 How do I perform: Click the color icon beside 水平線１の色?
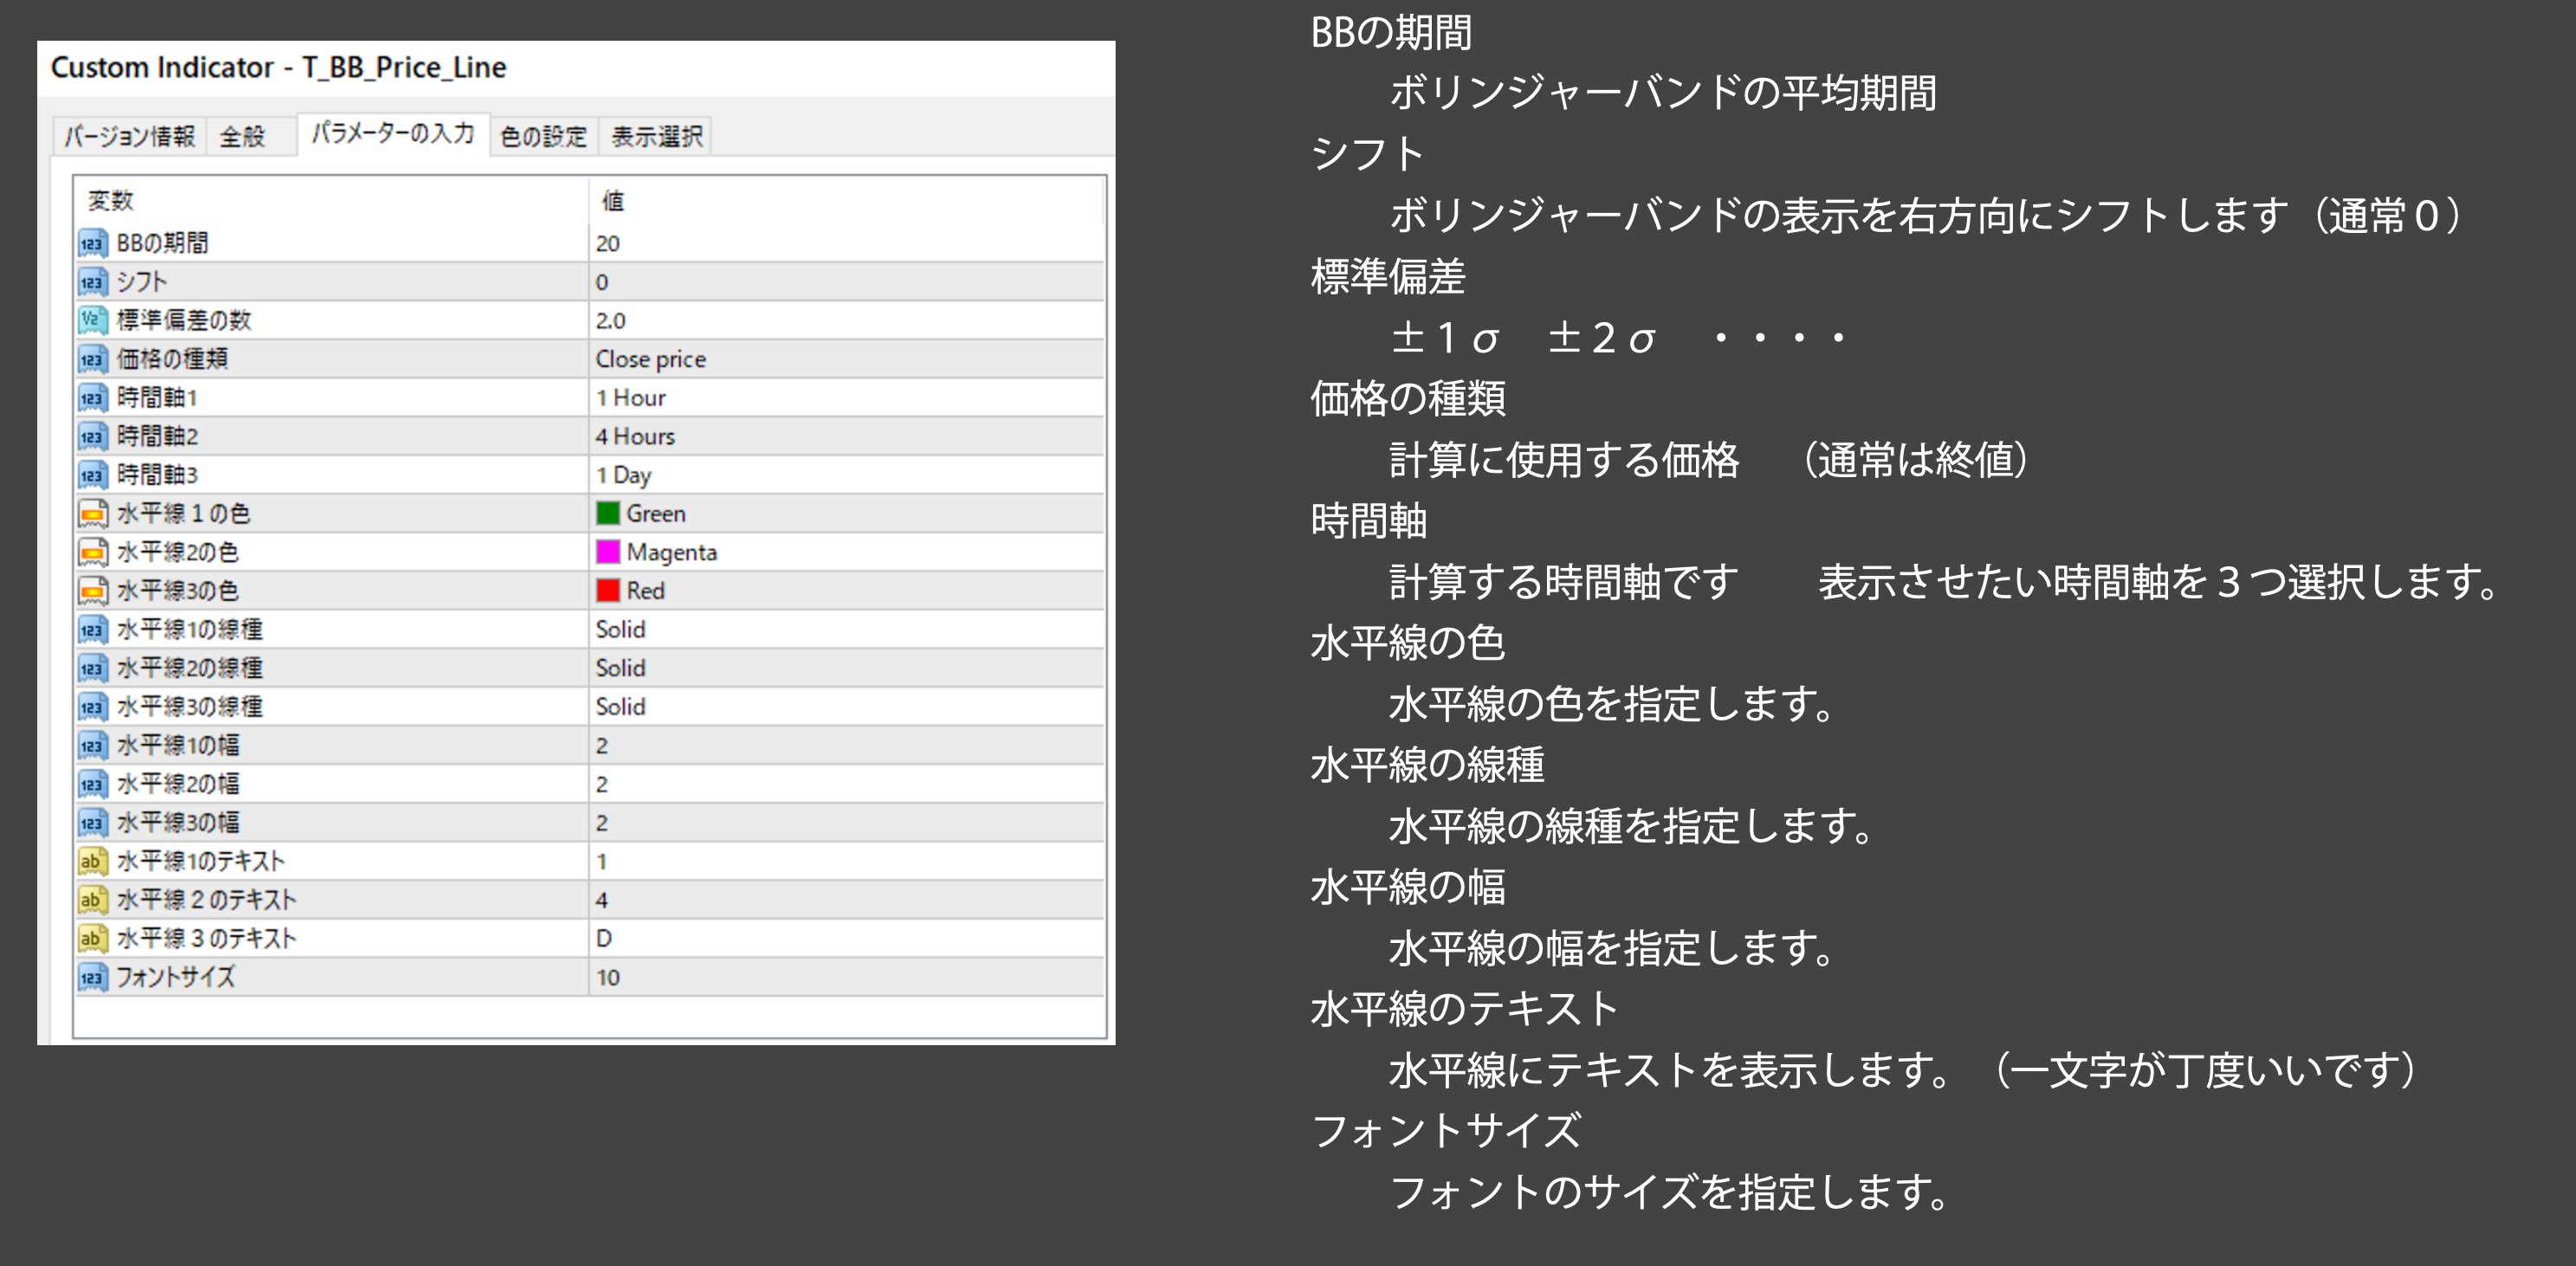(92, 514)
